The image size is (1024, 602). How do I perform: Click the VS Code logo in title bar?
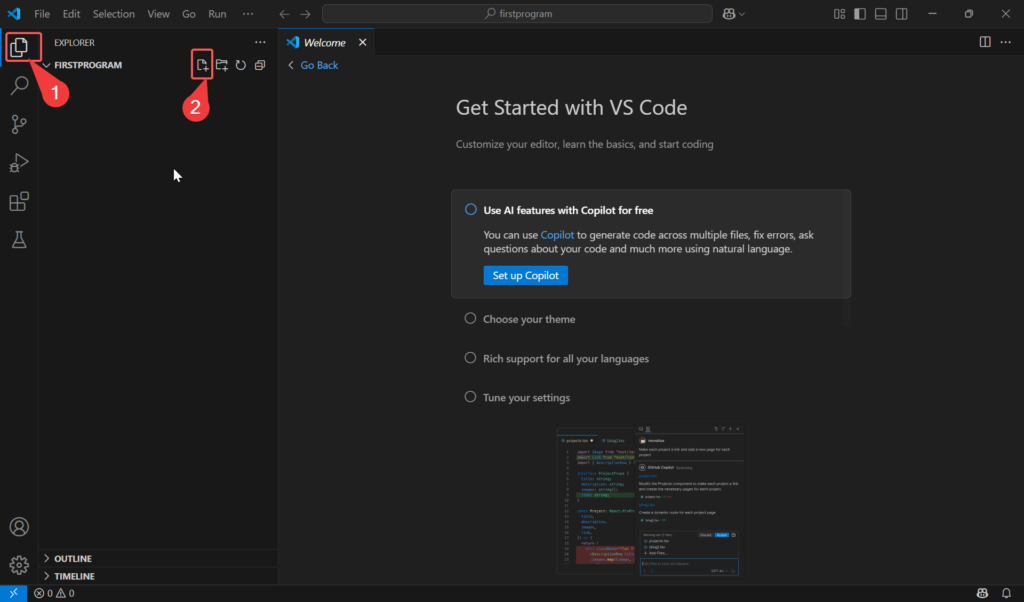point(14,14)
